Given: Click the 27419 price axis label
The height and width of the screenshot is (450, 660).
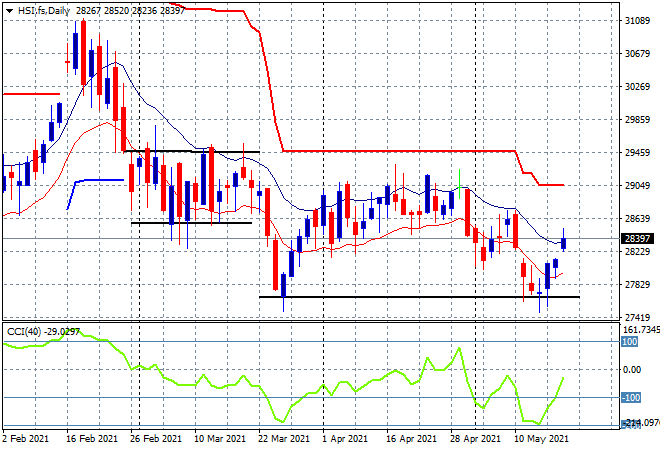Looking at the screenshot, I should pyautogui.click(x=637, y=317).
